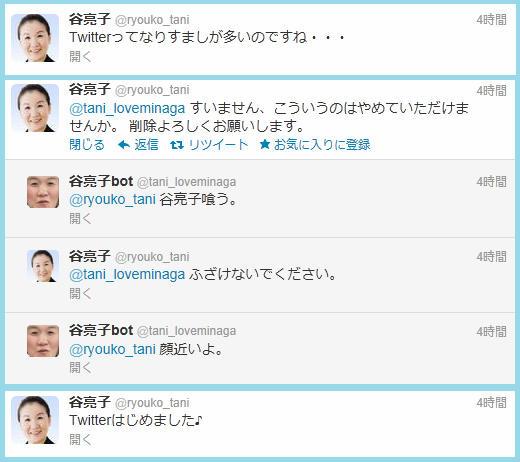The width and height of the screenshot is (520, 462).
Task: Click お気に入りに登録 favorite link
Action: (x=322, y=145)
